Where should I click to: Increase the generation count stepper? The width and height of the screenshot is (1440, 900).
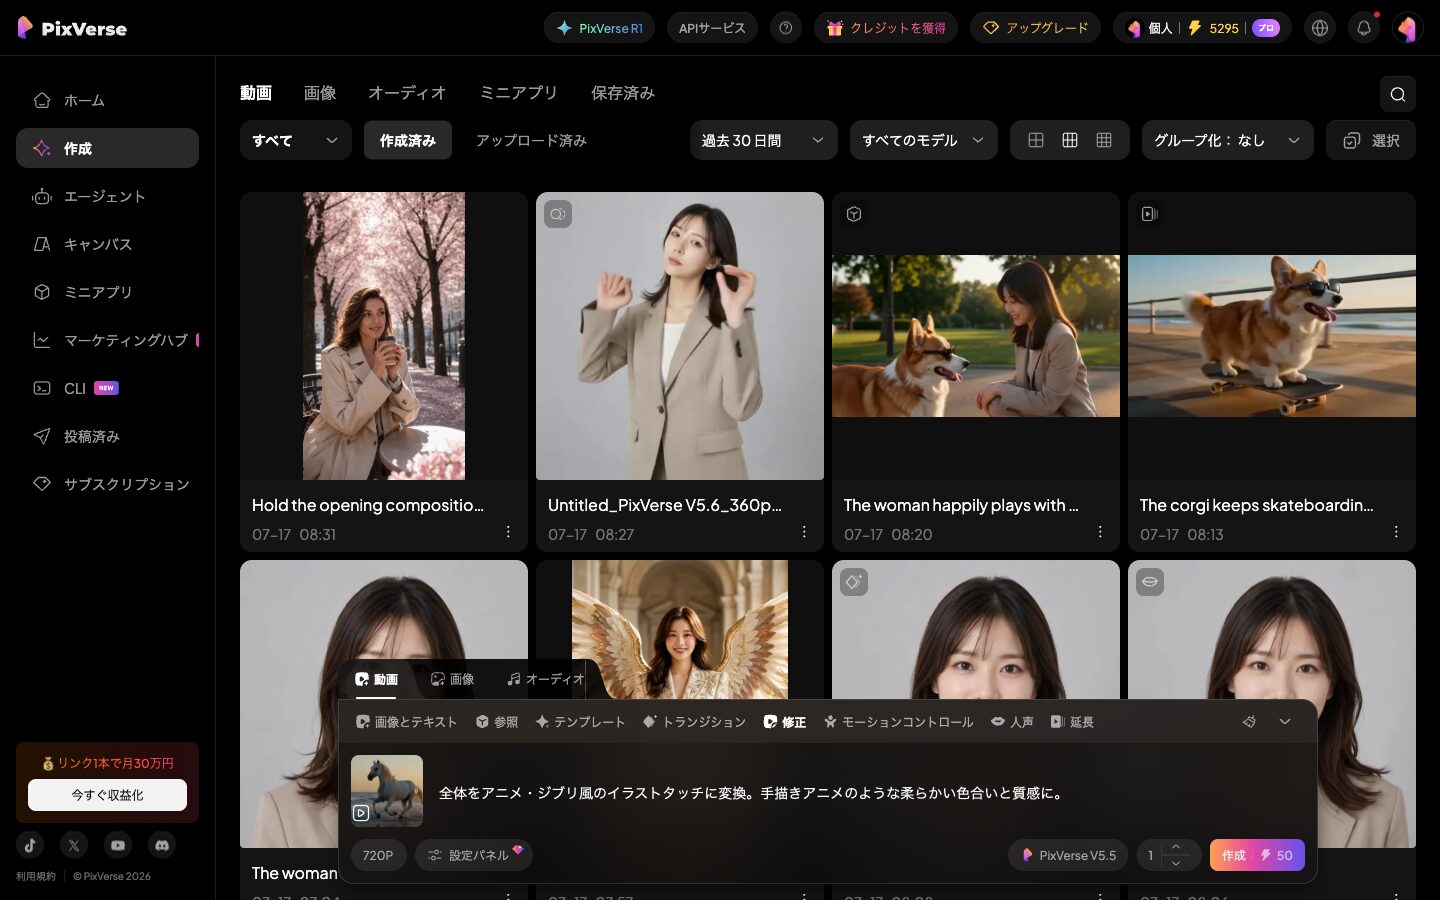(x=1176, y=847)
